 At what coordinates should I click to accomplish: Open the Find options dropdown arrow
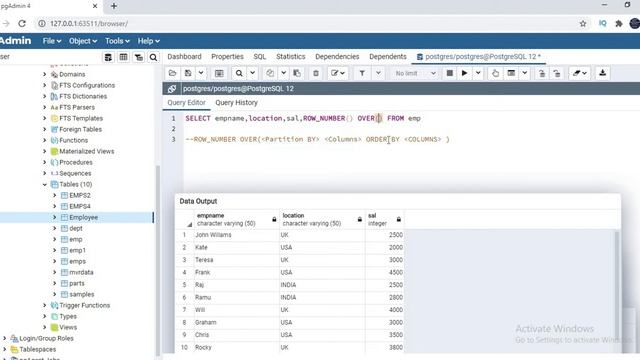pyautogui.click(x=253, y=73)
